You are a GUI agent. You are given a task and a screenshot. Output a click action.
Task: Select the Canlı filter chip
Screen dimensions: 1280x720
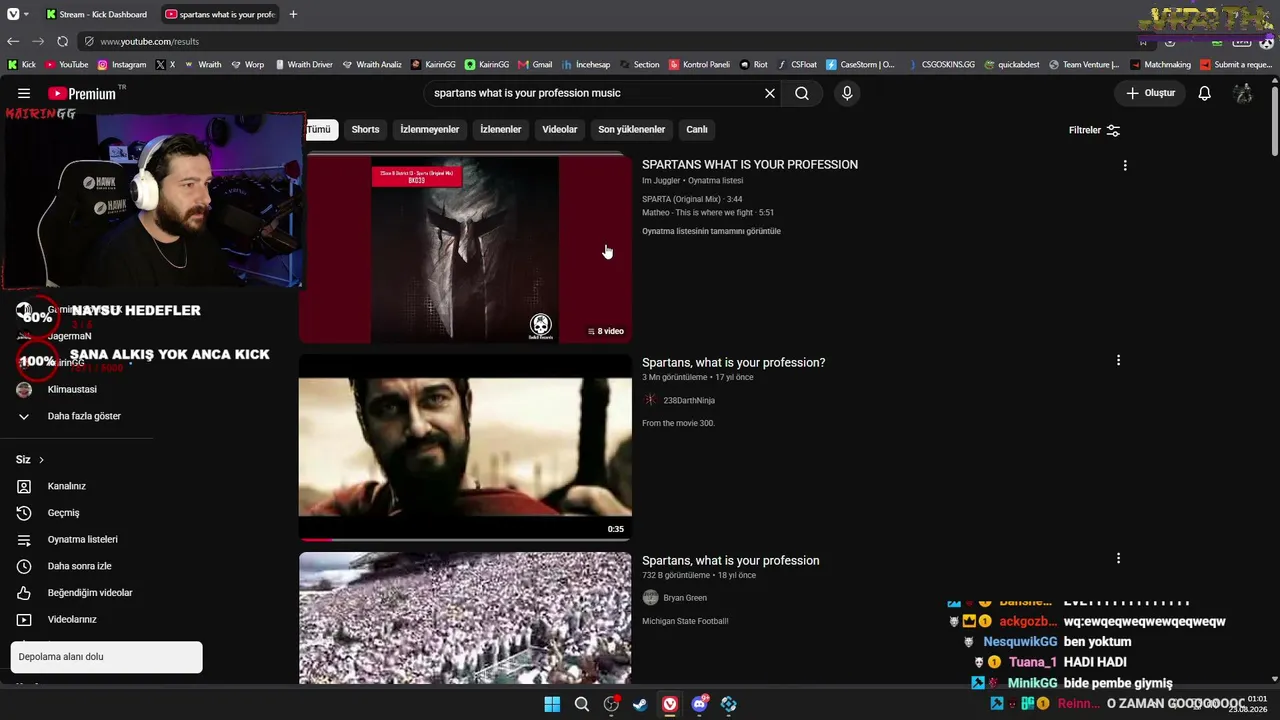(697, 129)
